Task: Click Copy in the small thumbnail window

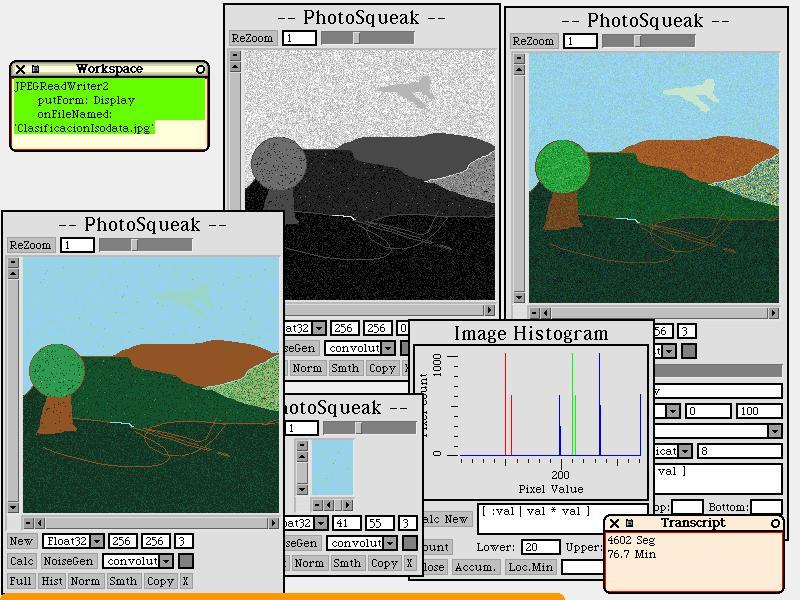Action: pyautogui.click(x=384, y=563)
